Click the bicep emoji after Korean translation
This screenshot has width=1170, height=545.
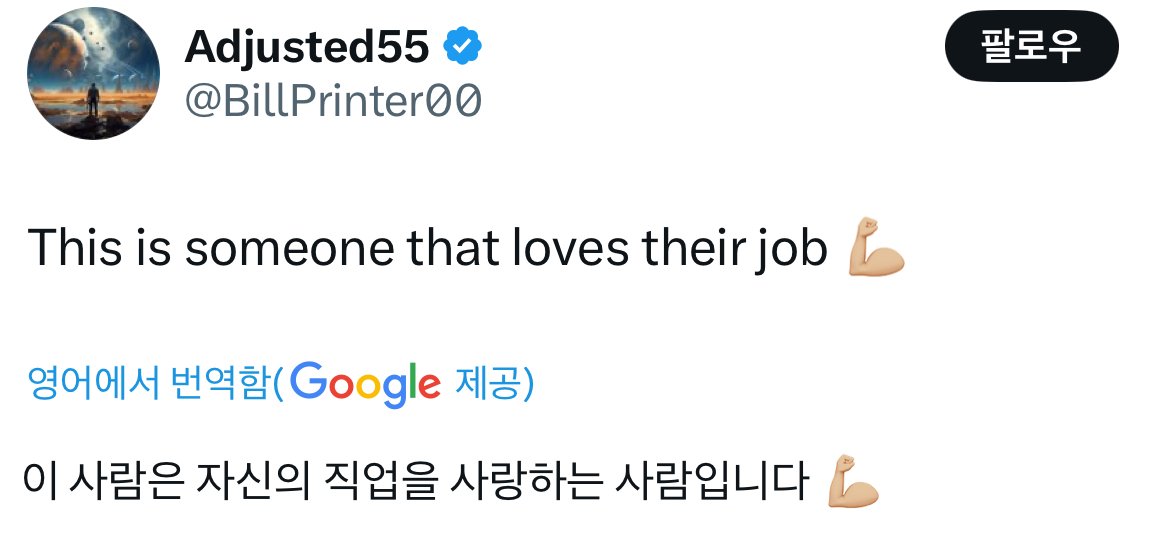853,483
